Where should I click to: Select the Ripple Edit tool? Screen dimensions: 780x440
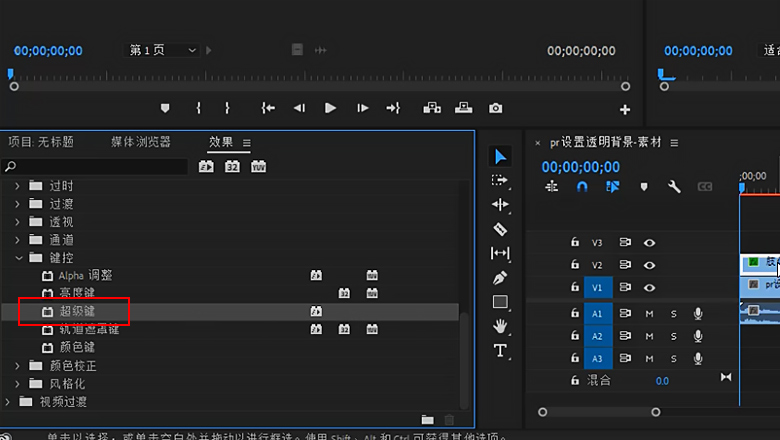(x=500, y=204)
